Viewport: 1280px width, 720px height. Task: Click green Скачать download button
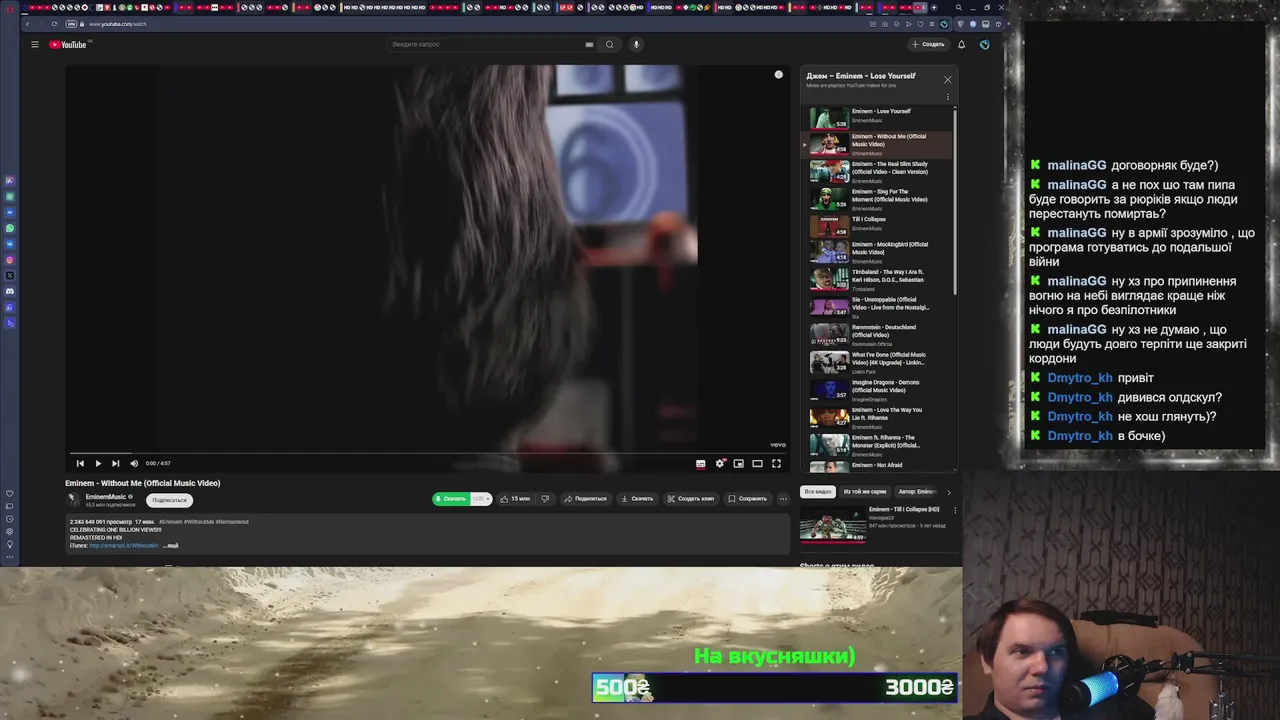pyautogui.click(x=451, y=498)
